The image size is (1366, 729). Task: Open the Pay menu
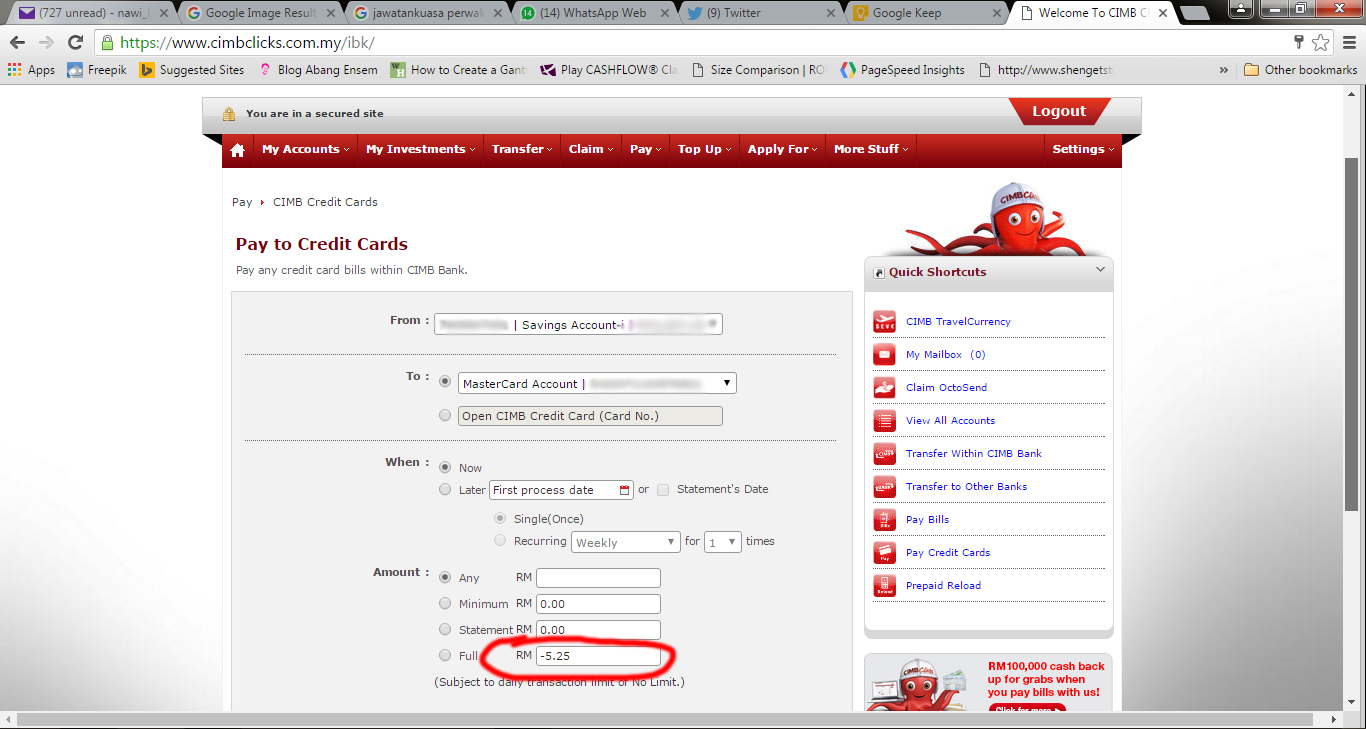(646, 149)
